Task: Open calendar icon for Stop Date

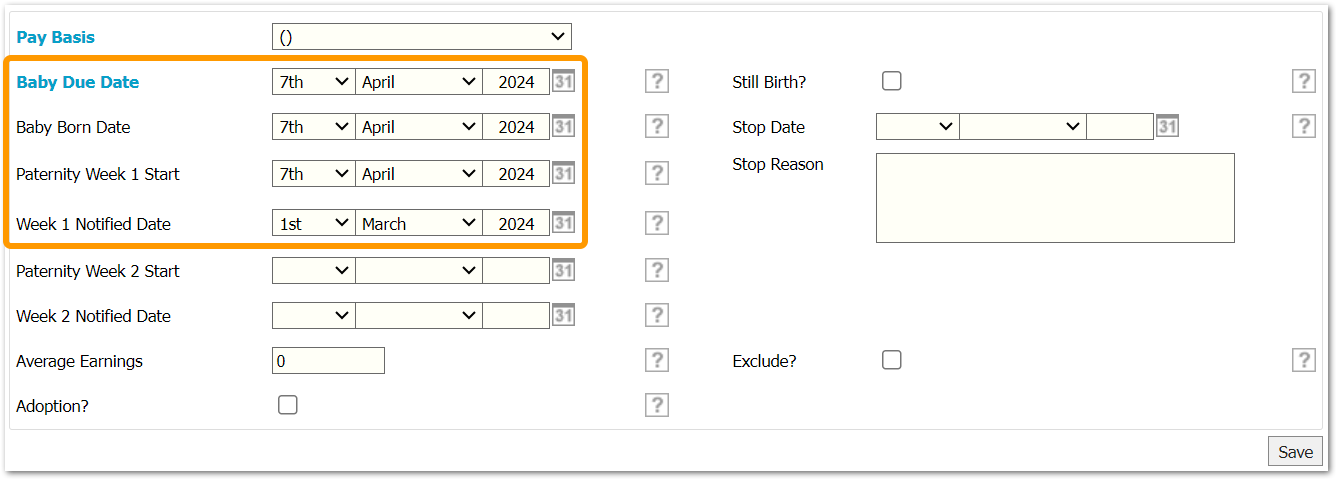Action: (x=1167, y=127)
